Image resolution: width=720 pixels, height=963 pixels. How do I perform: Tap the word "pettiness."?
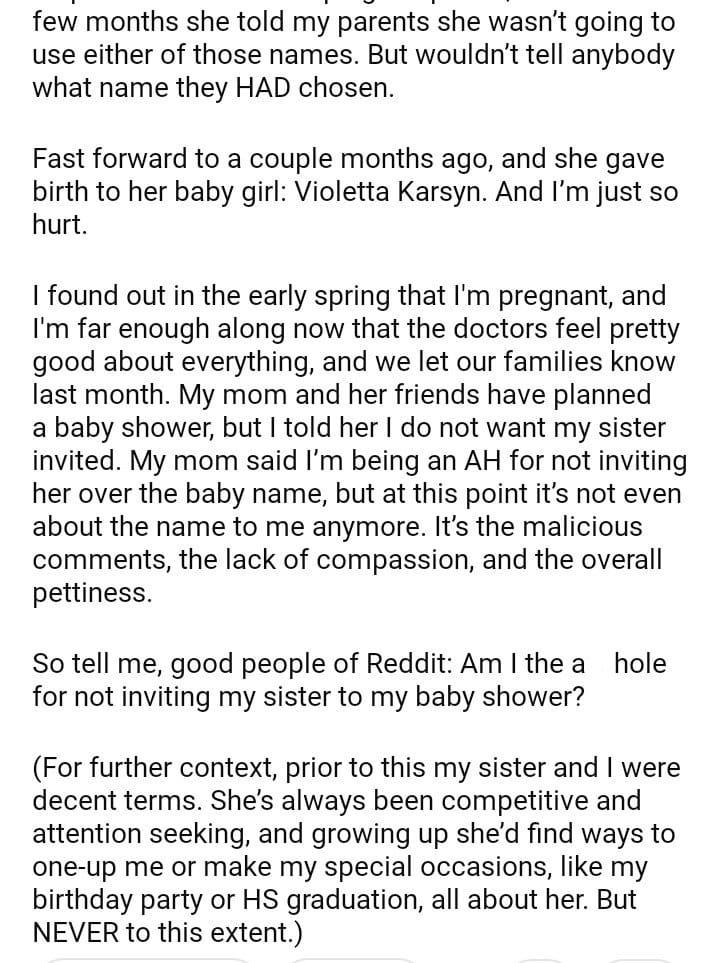click(x=92, y=593)
